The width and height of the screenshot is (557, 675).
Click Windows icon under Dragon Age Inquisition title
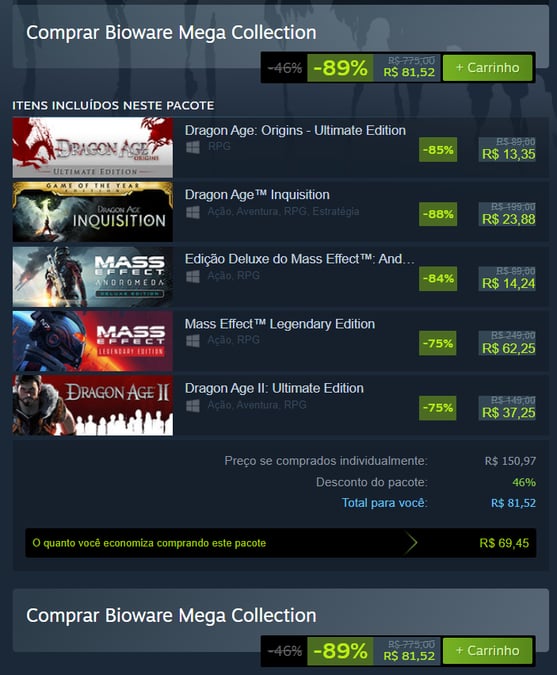point(193,212)
